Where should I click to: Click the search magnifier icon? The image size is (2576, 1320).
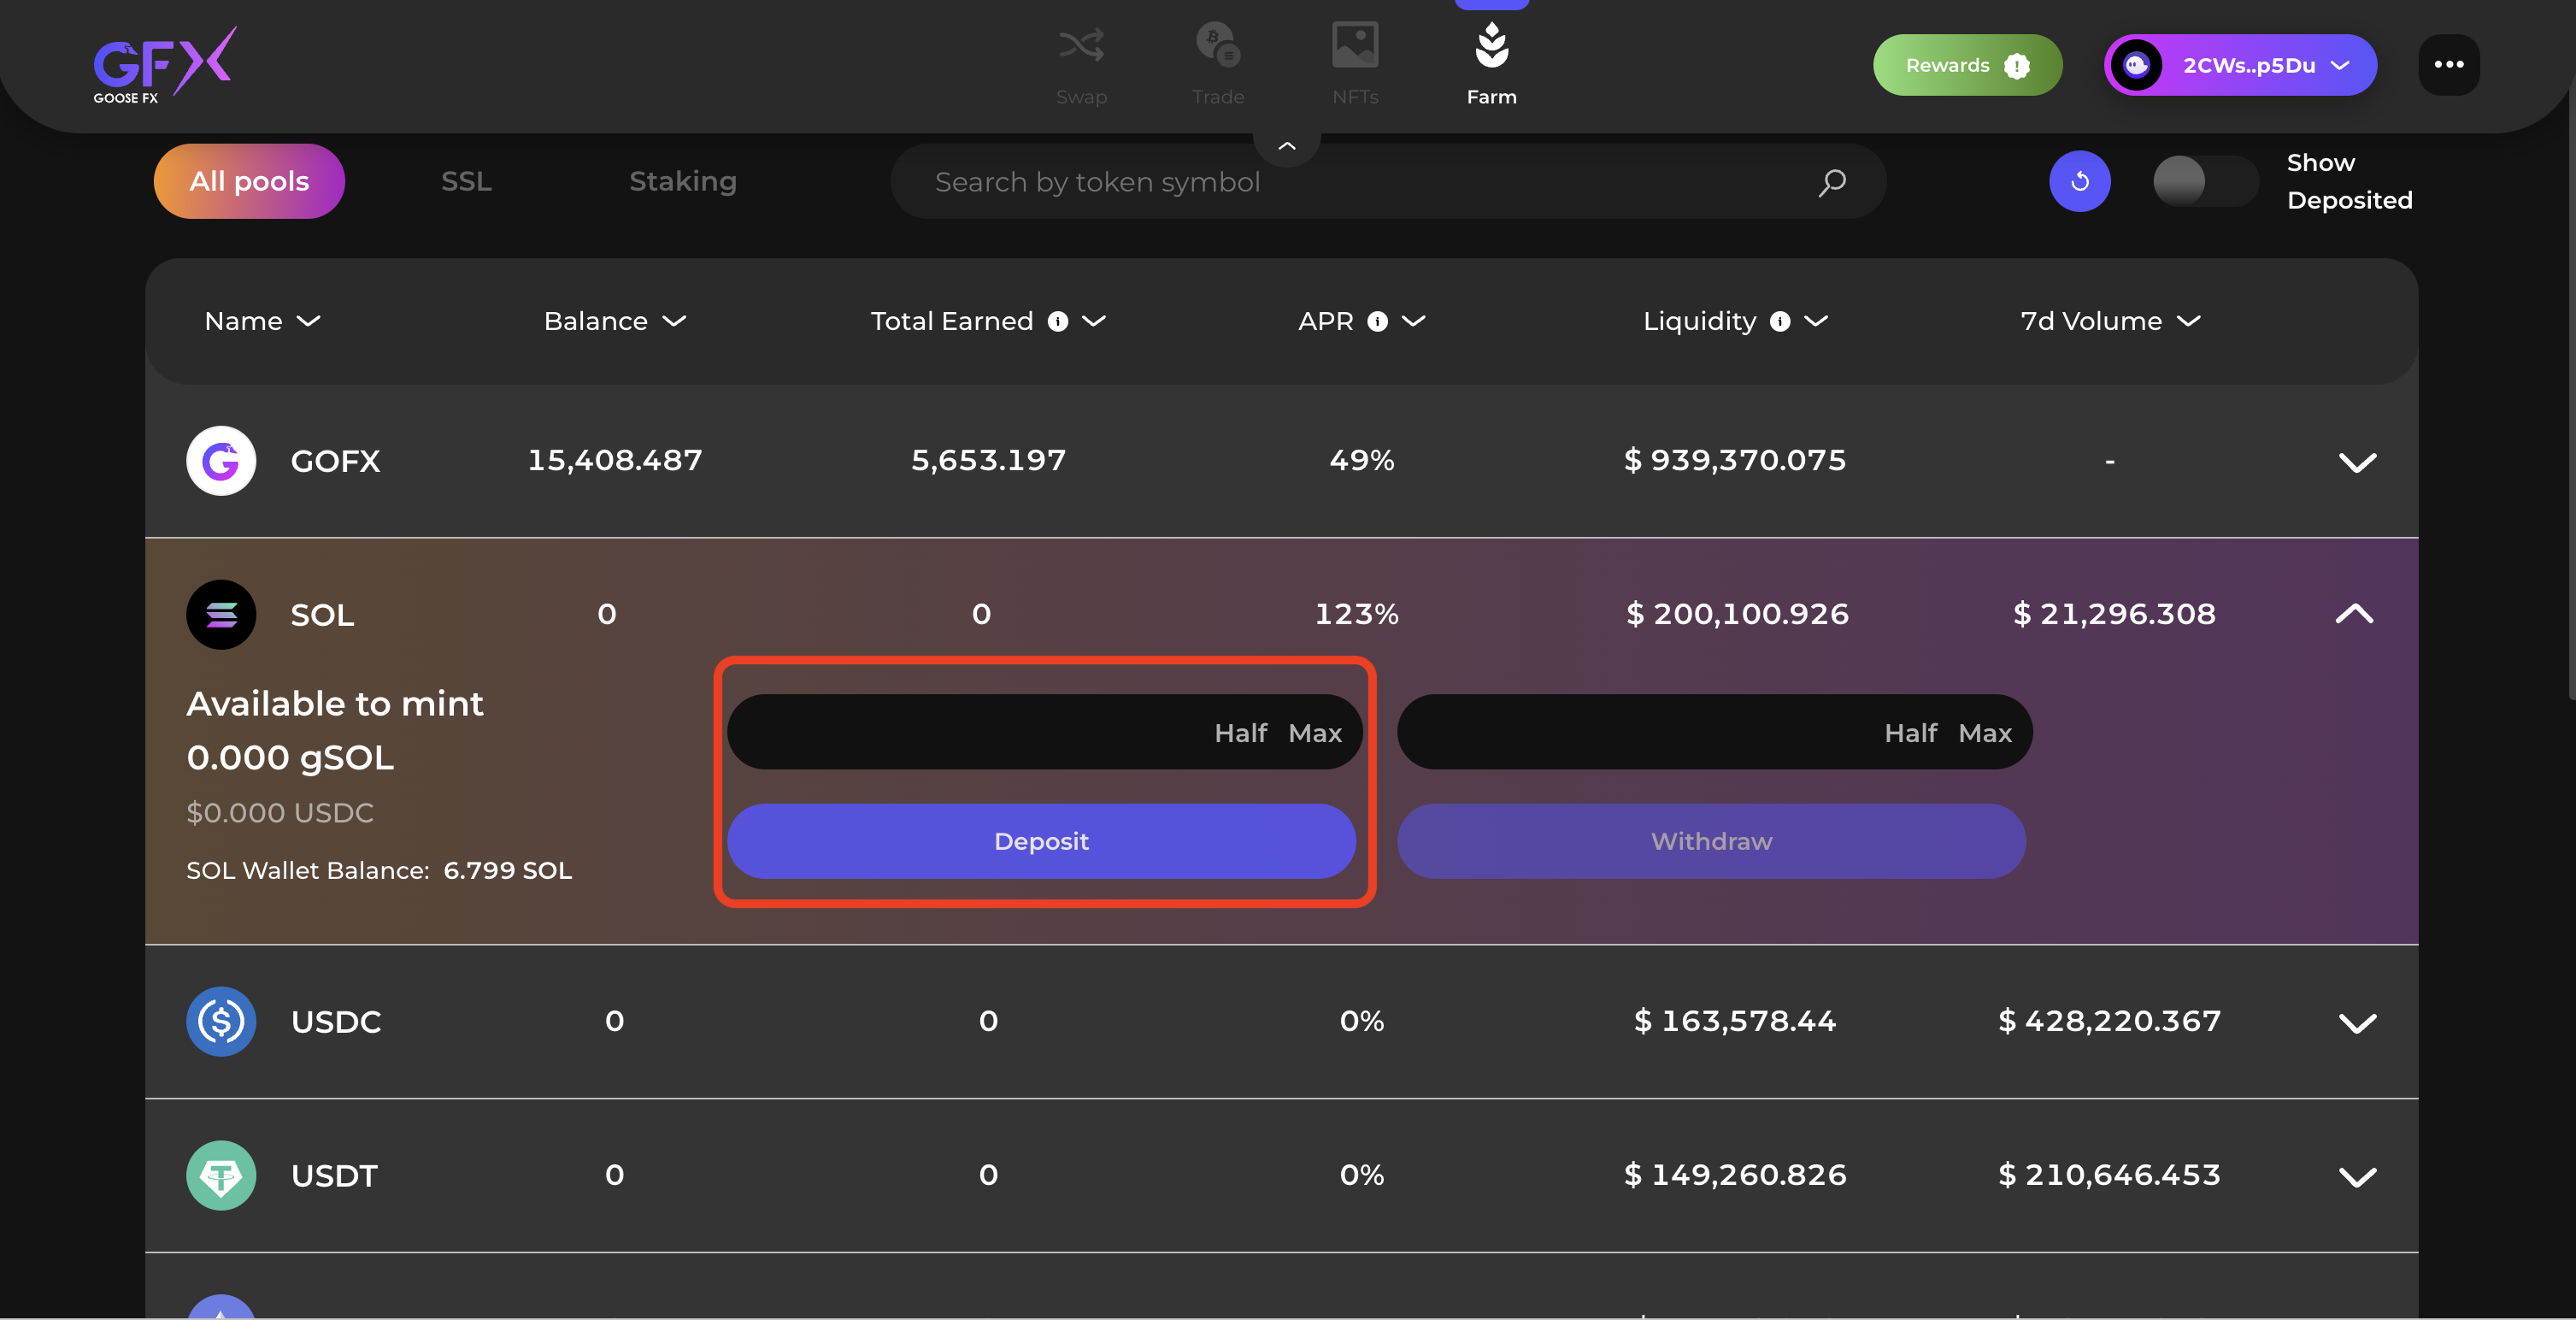1832,182
